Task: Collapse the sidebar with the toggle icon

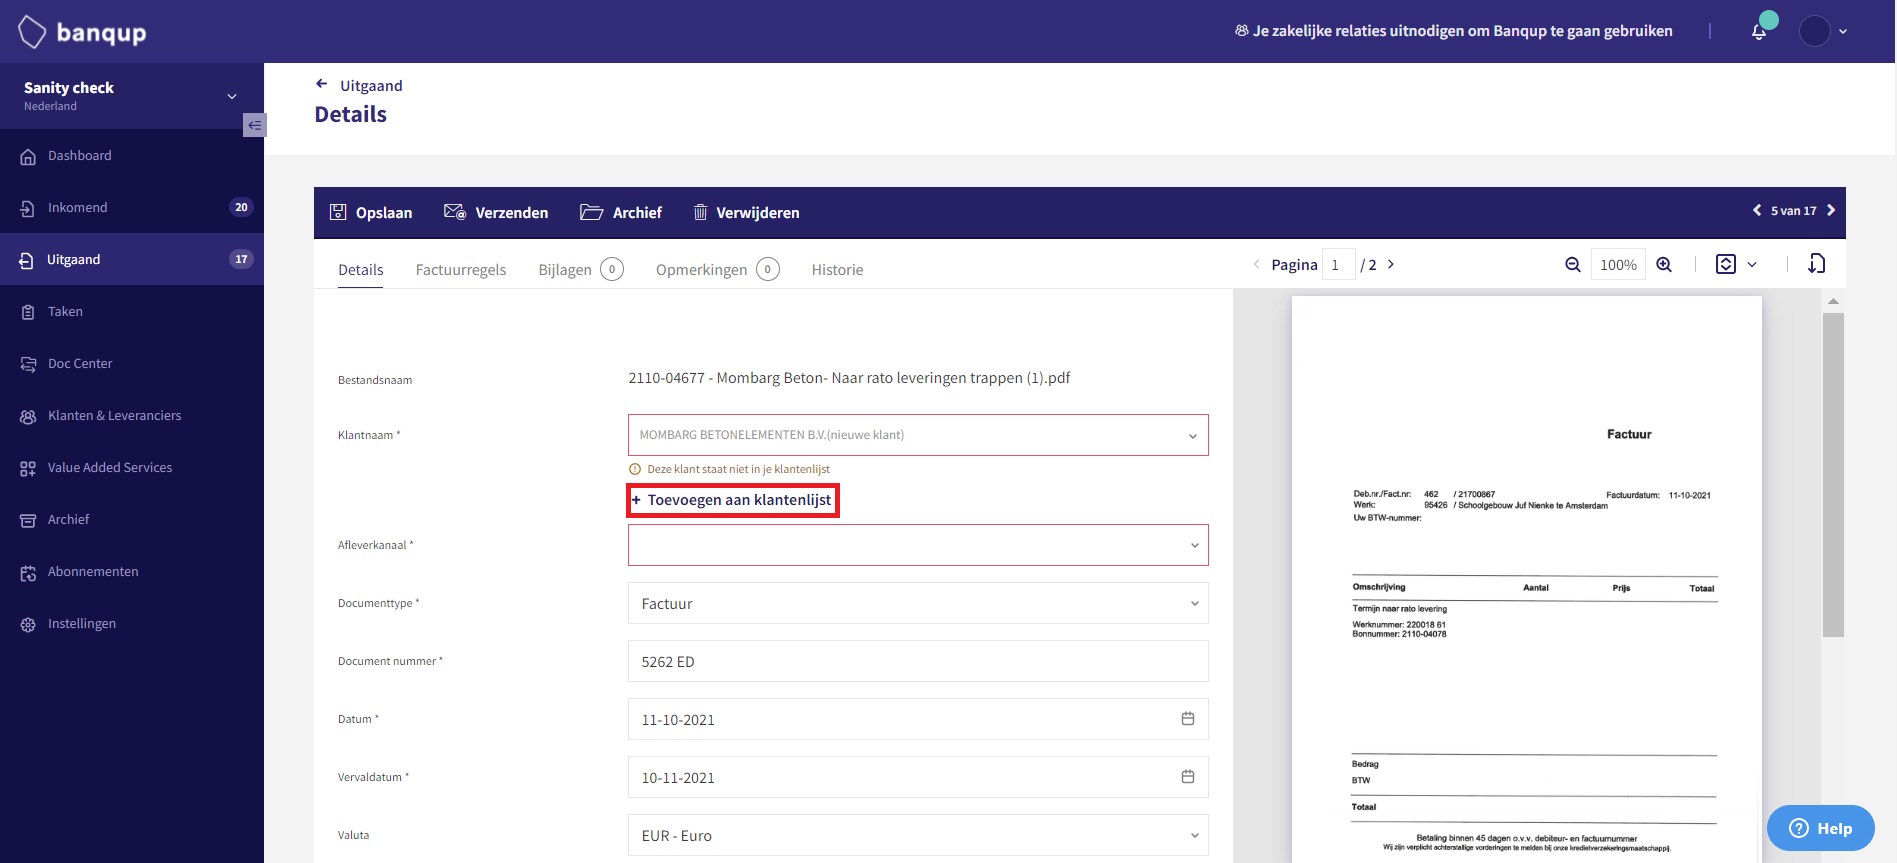Action: [x=255, y=125]
